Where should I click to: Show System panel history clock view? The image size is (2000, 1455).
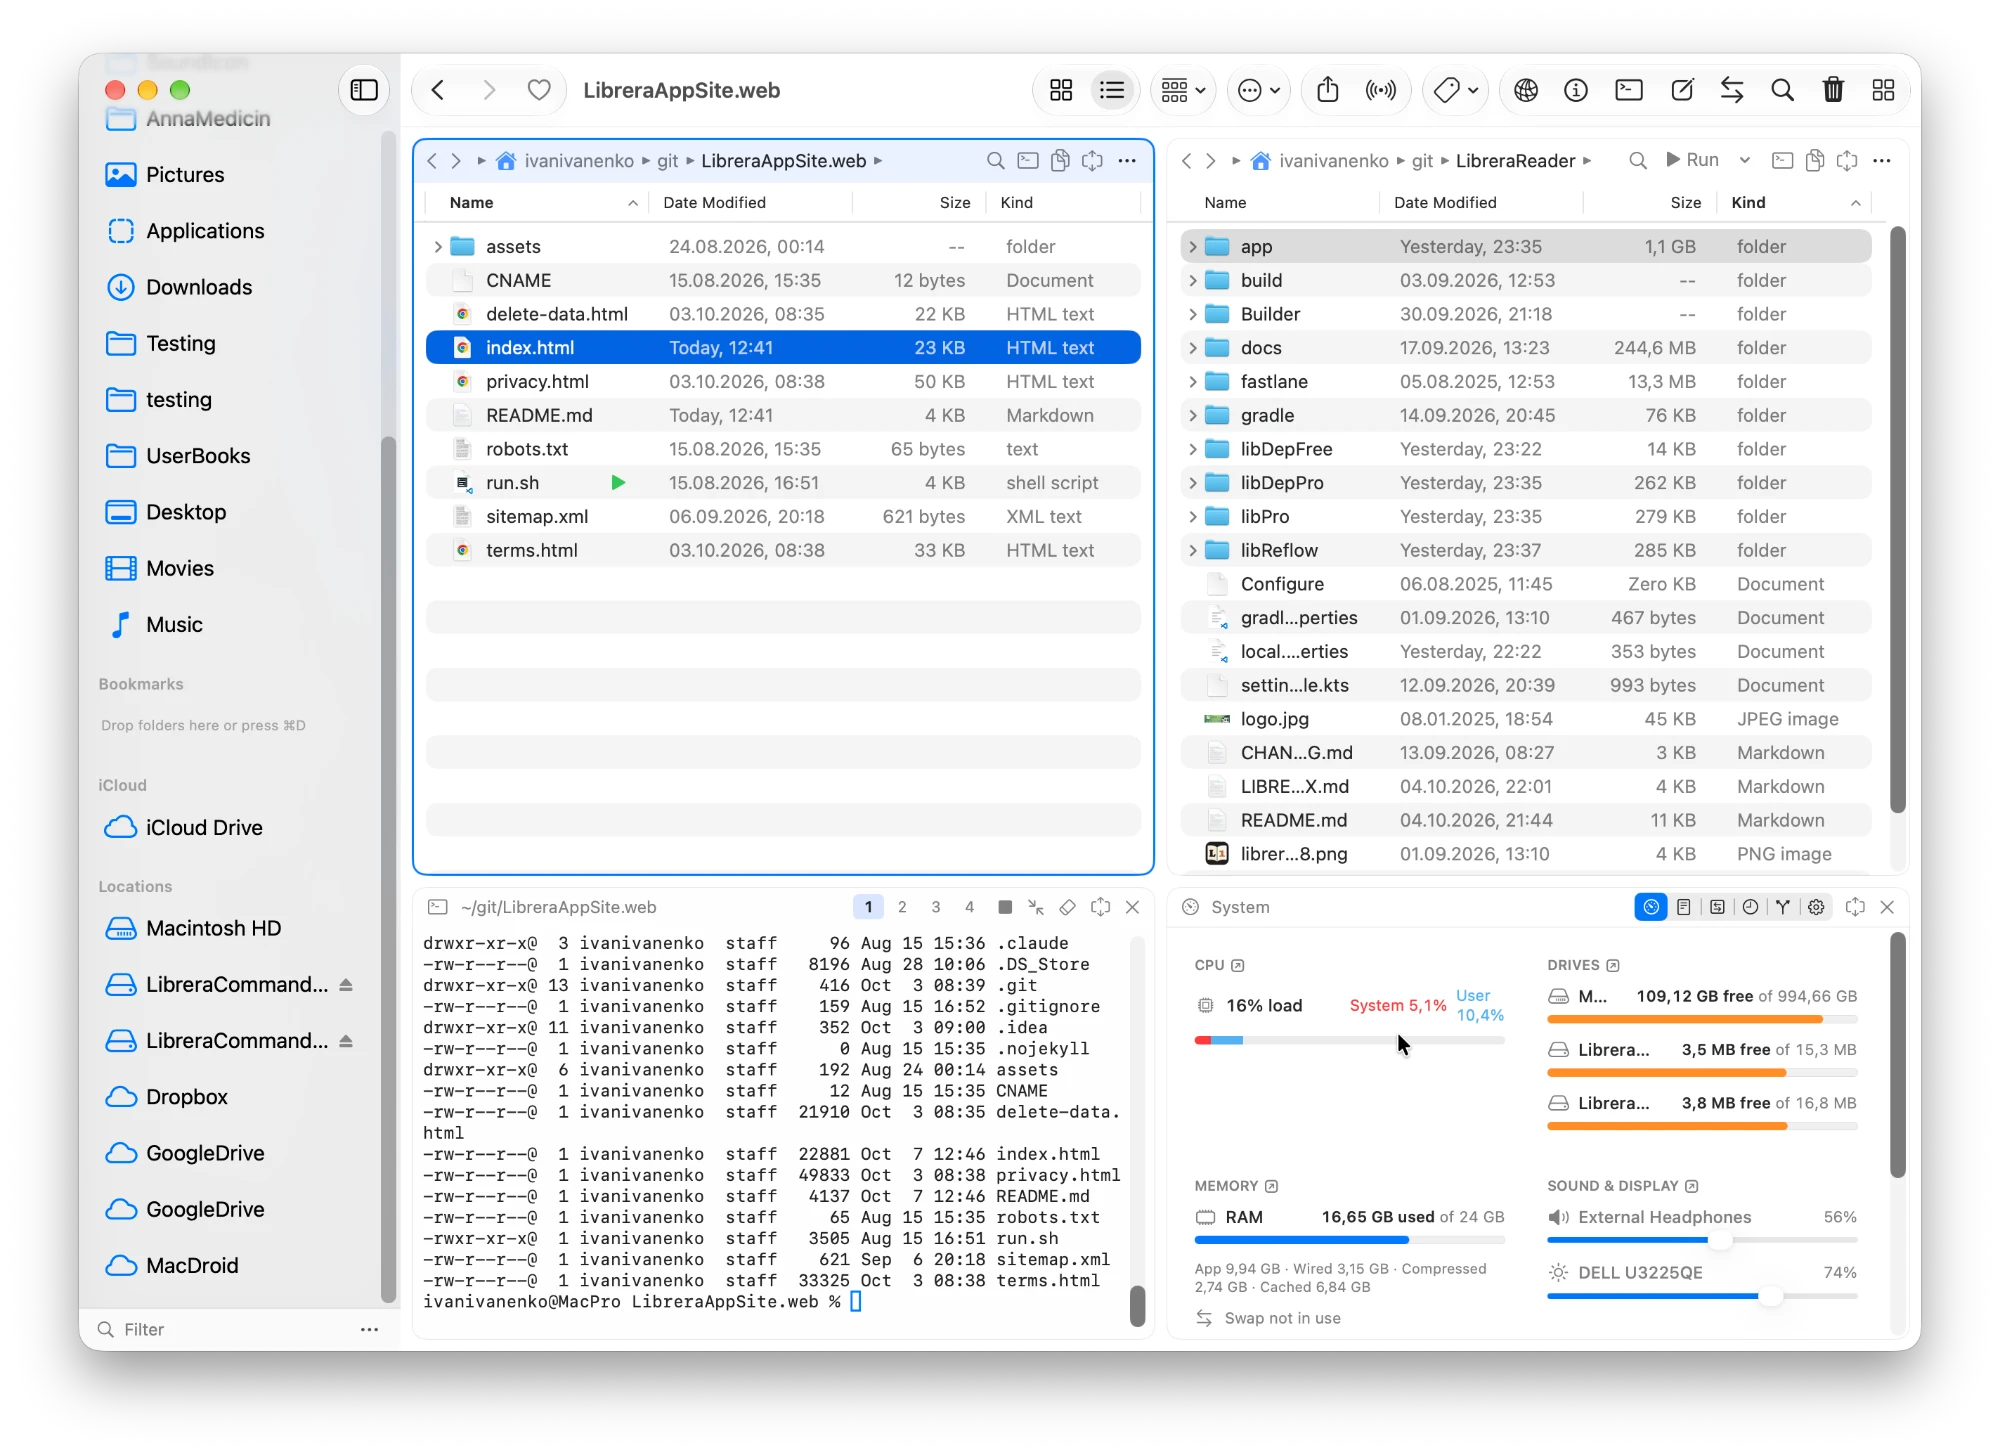[1750, 907]
